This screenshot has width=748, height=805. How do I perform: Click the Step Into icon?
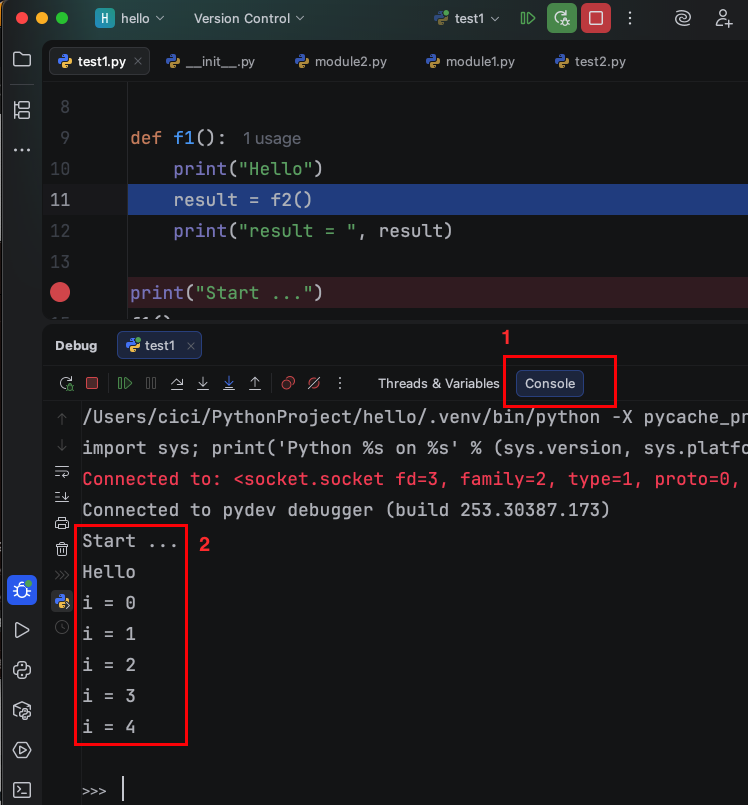[203, 383]
